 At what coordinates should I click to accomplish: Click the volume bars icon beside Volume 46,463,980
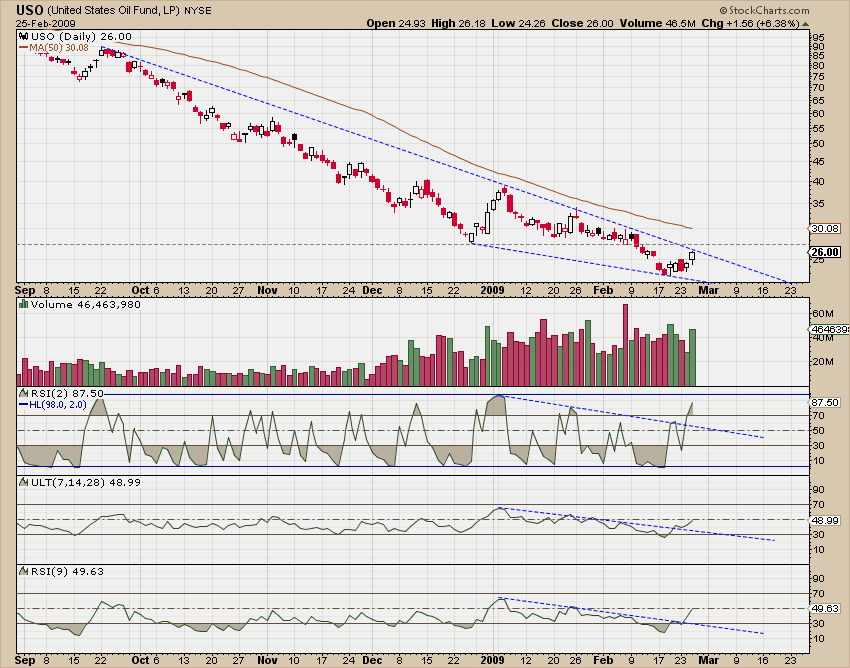click(x=23, y=304)
